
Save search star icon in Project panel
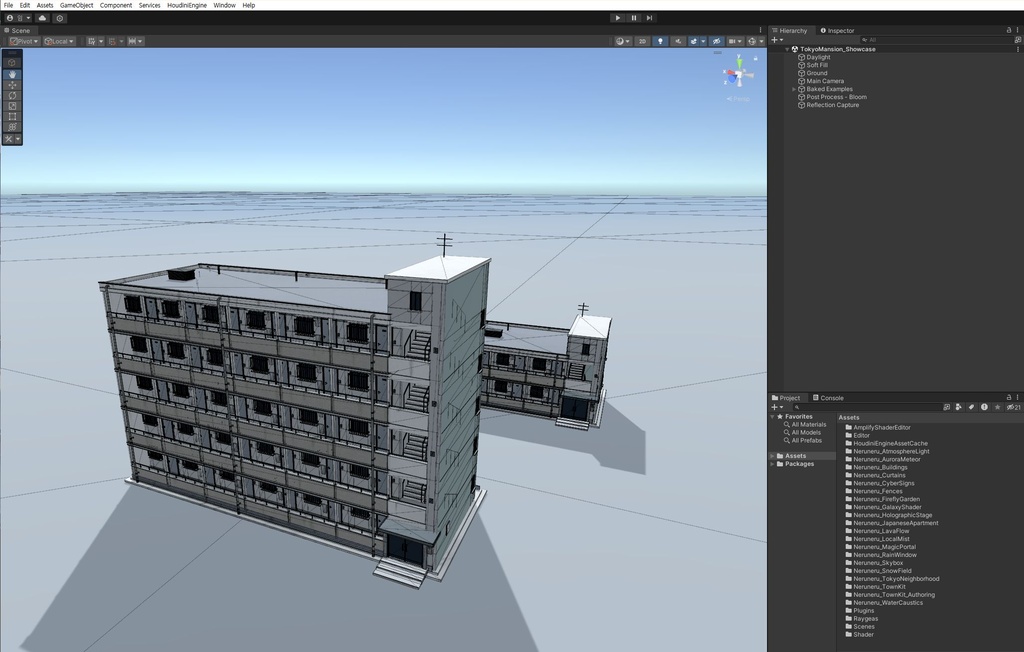(997, 407)
